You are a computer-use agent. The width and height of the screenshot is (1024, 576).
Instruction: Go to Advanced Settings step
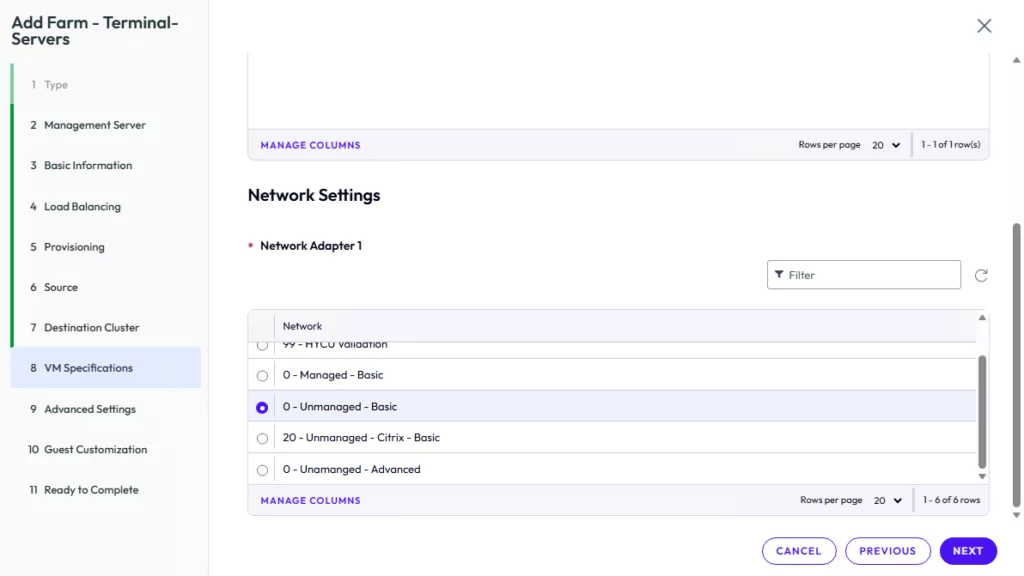(x=89, y=409)
